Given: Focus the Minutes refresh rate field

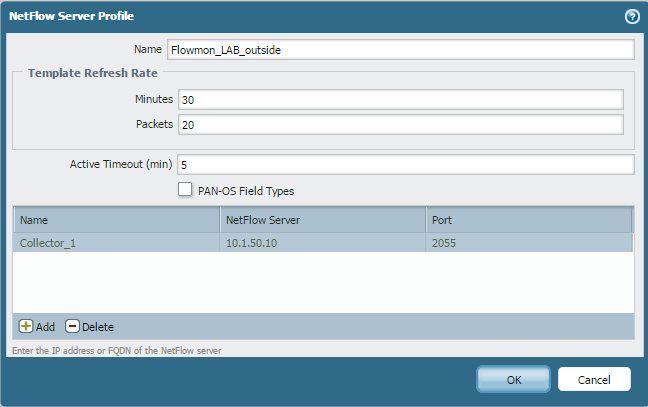Looking at the screenshot, I should (x=400, y=100).
